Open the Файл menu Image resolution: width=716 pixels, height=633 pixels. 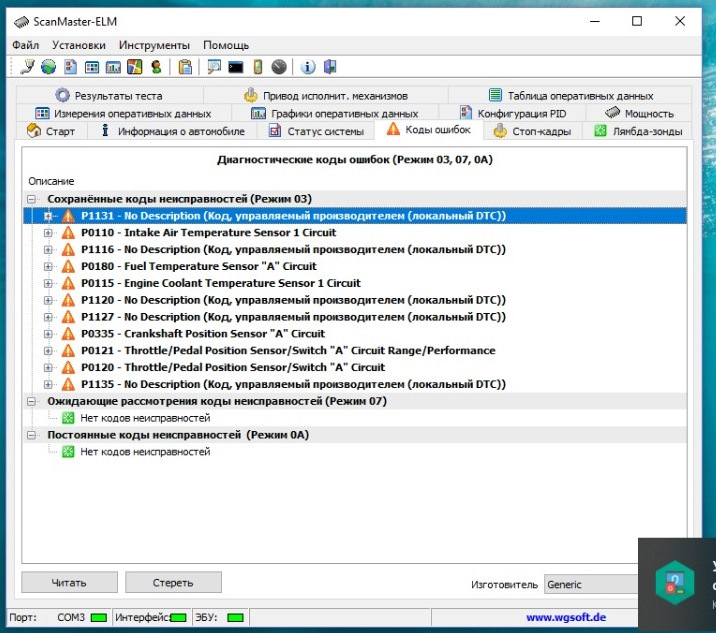pyautogui.click(x=26, y=45)
